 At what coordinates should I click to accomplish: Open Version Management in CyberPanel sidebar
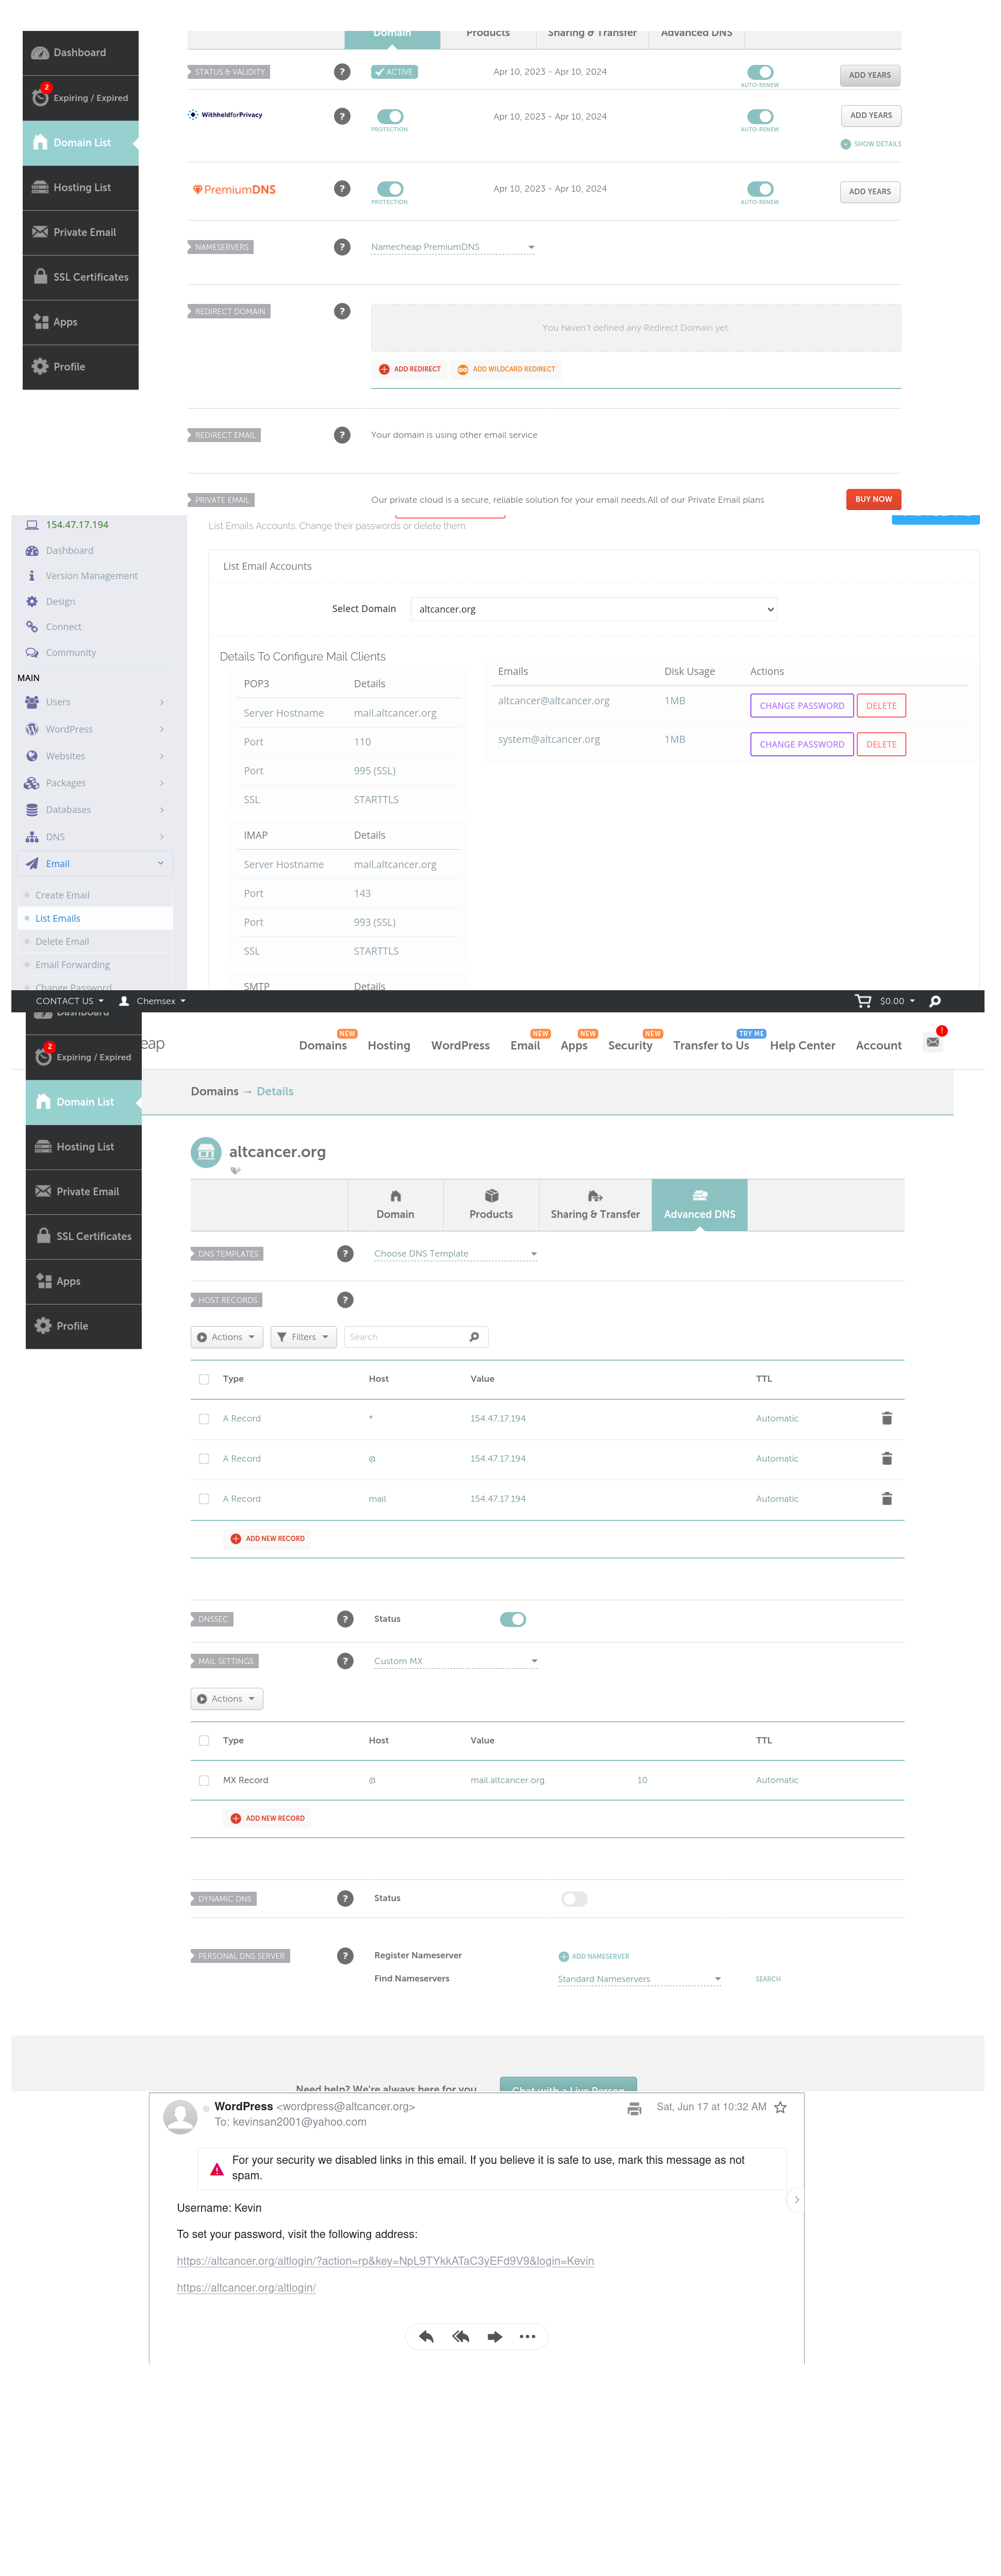click(x=92, y=576)
